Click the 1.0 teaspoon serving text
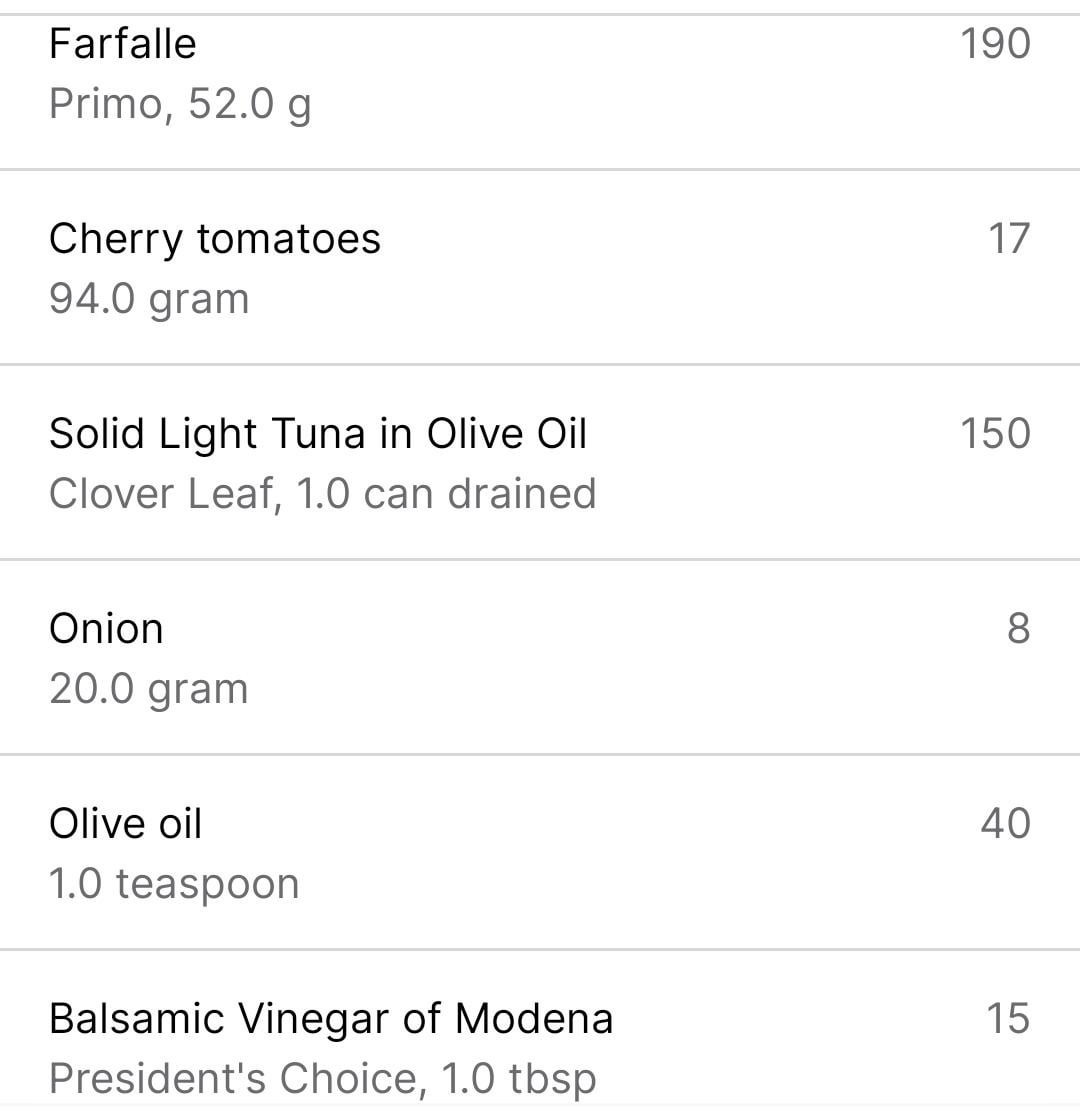This screenshot has width=1080, height=1115. (x=174, y=884)
